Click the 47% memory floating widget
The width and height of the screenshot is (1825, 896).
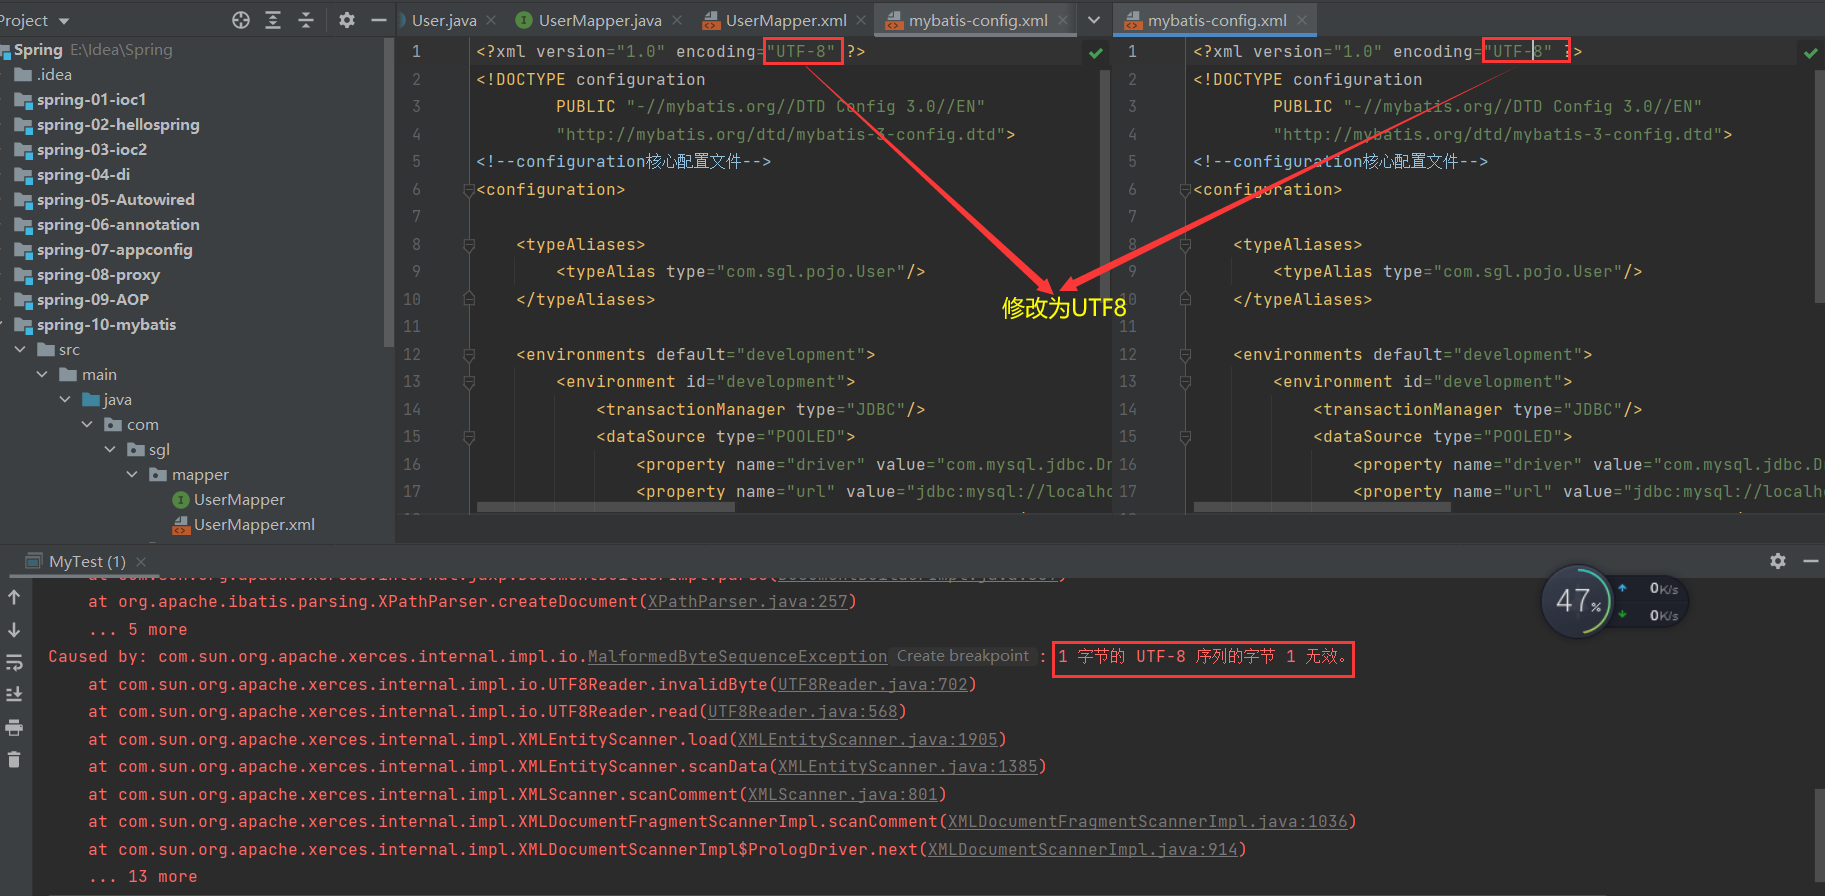1577,601
